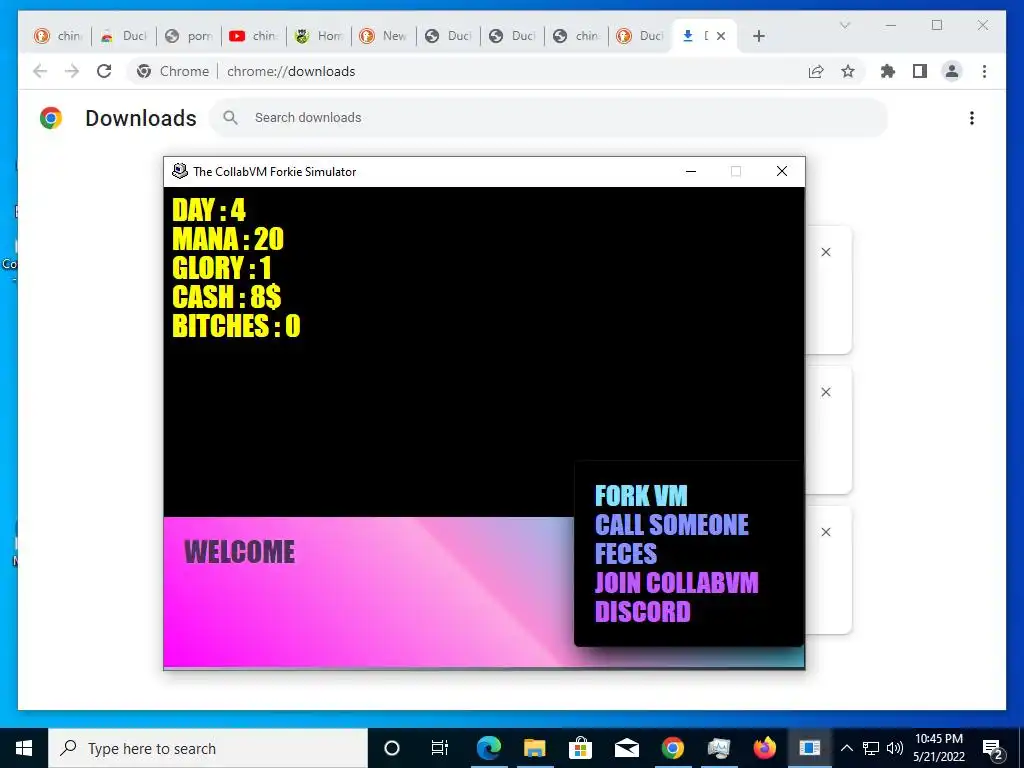Minimize the CollabVM Forkie Simulator window
1024x768 pixels.
(x=691, y=171)
